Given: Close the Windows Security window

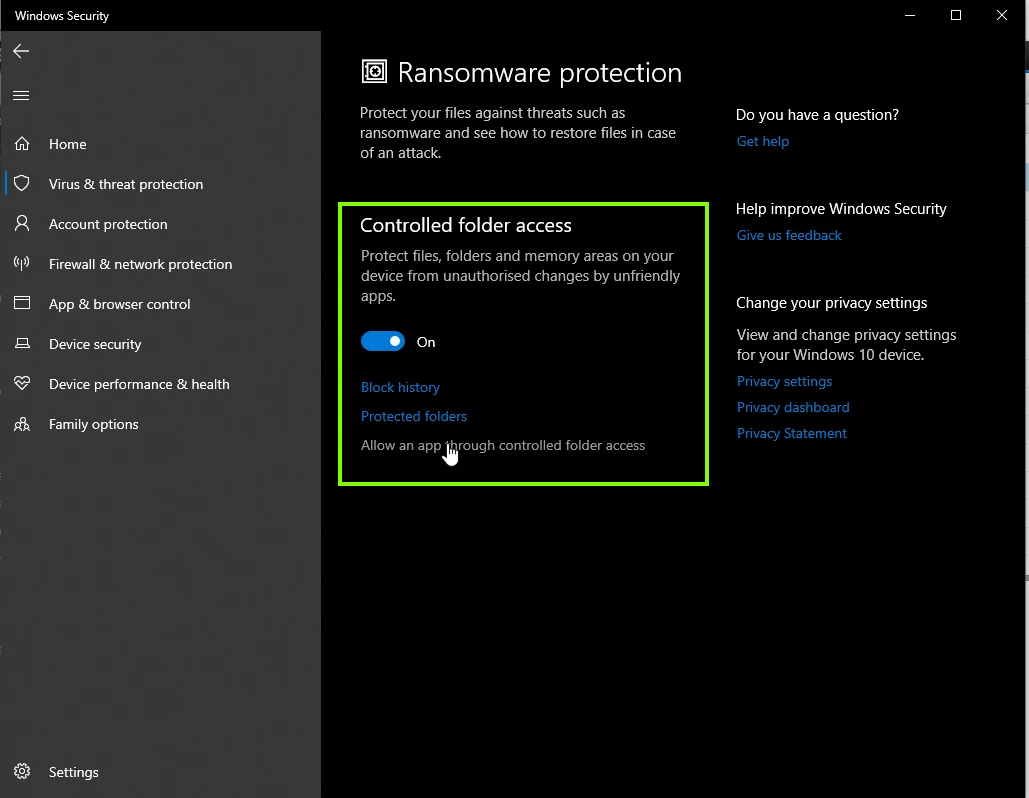Looking at the screenshot, I should click(1001, 15).
